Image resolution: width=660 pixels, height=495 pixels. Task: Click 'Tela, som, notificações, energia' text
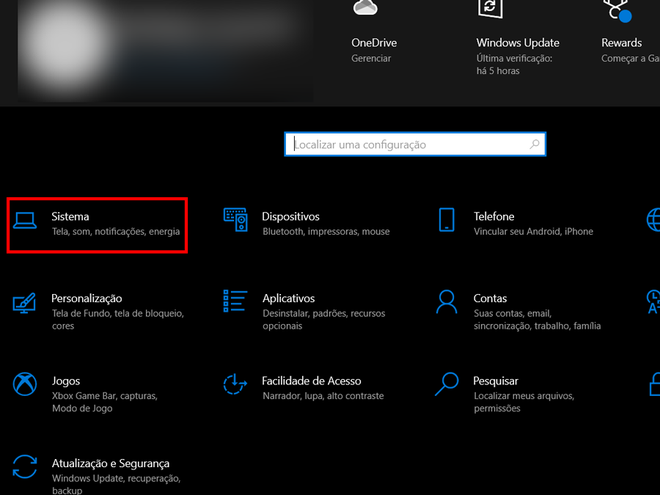pyautogui.click(x=116, y=232)
